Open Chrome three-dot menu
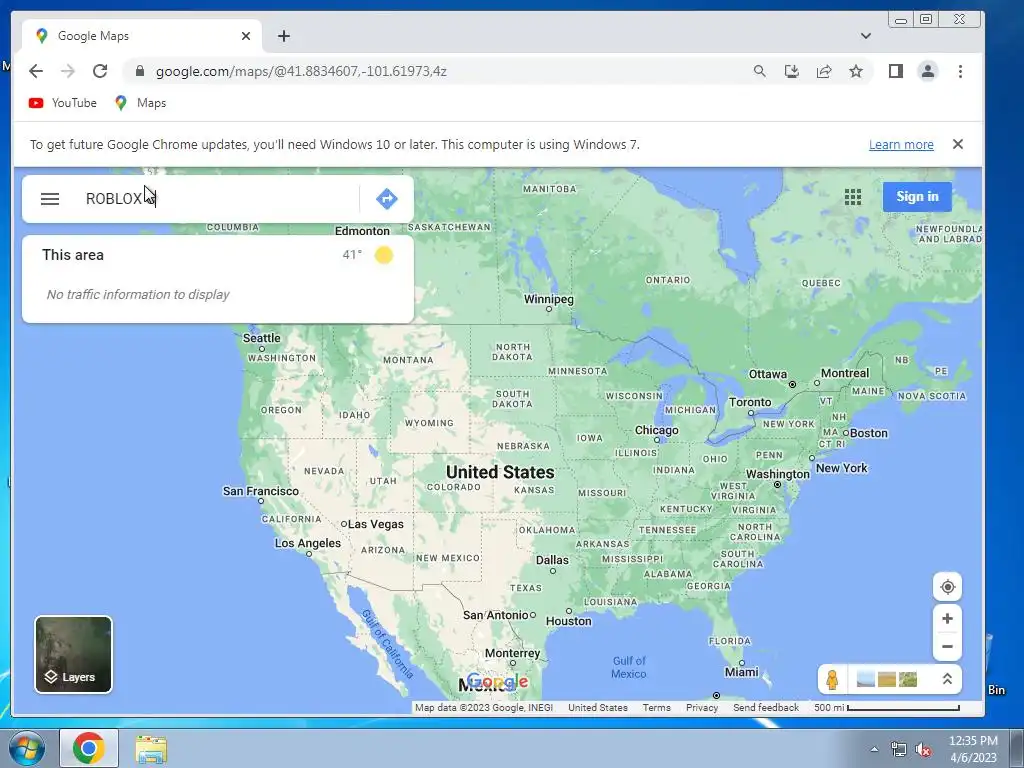 click(960, 71)
